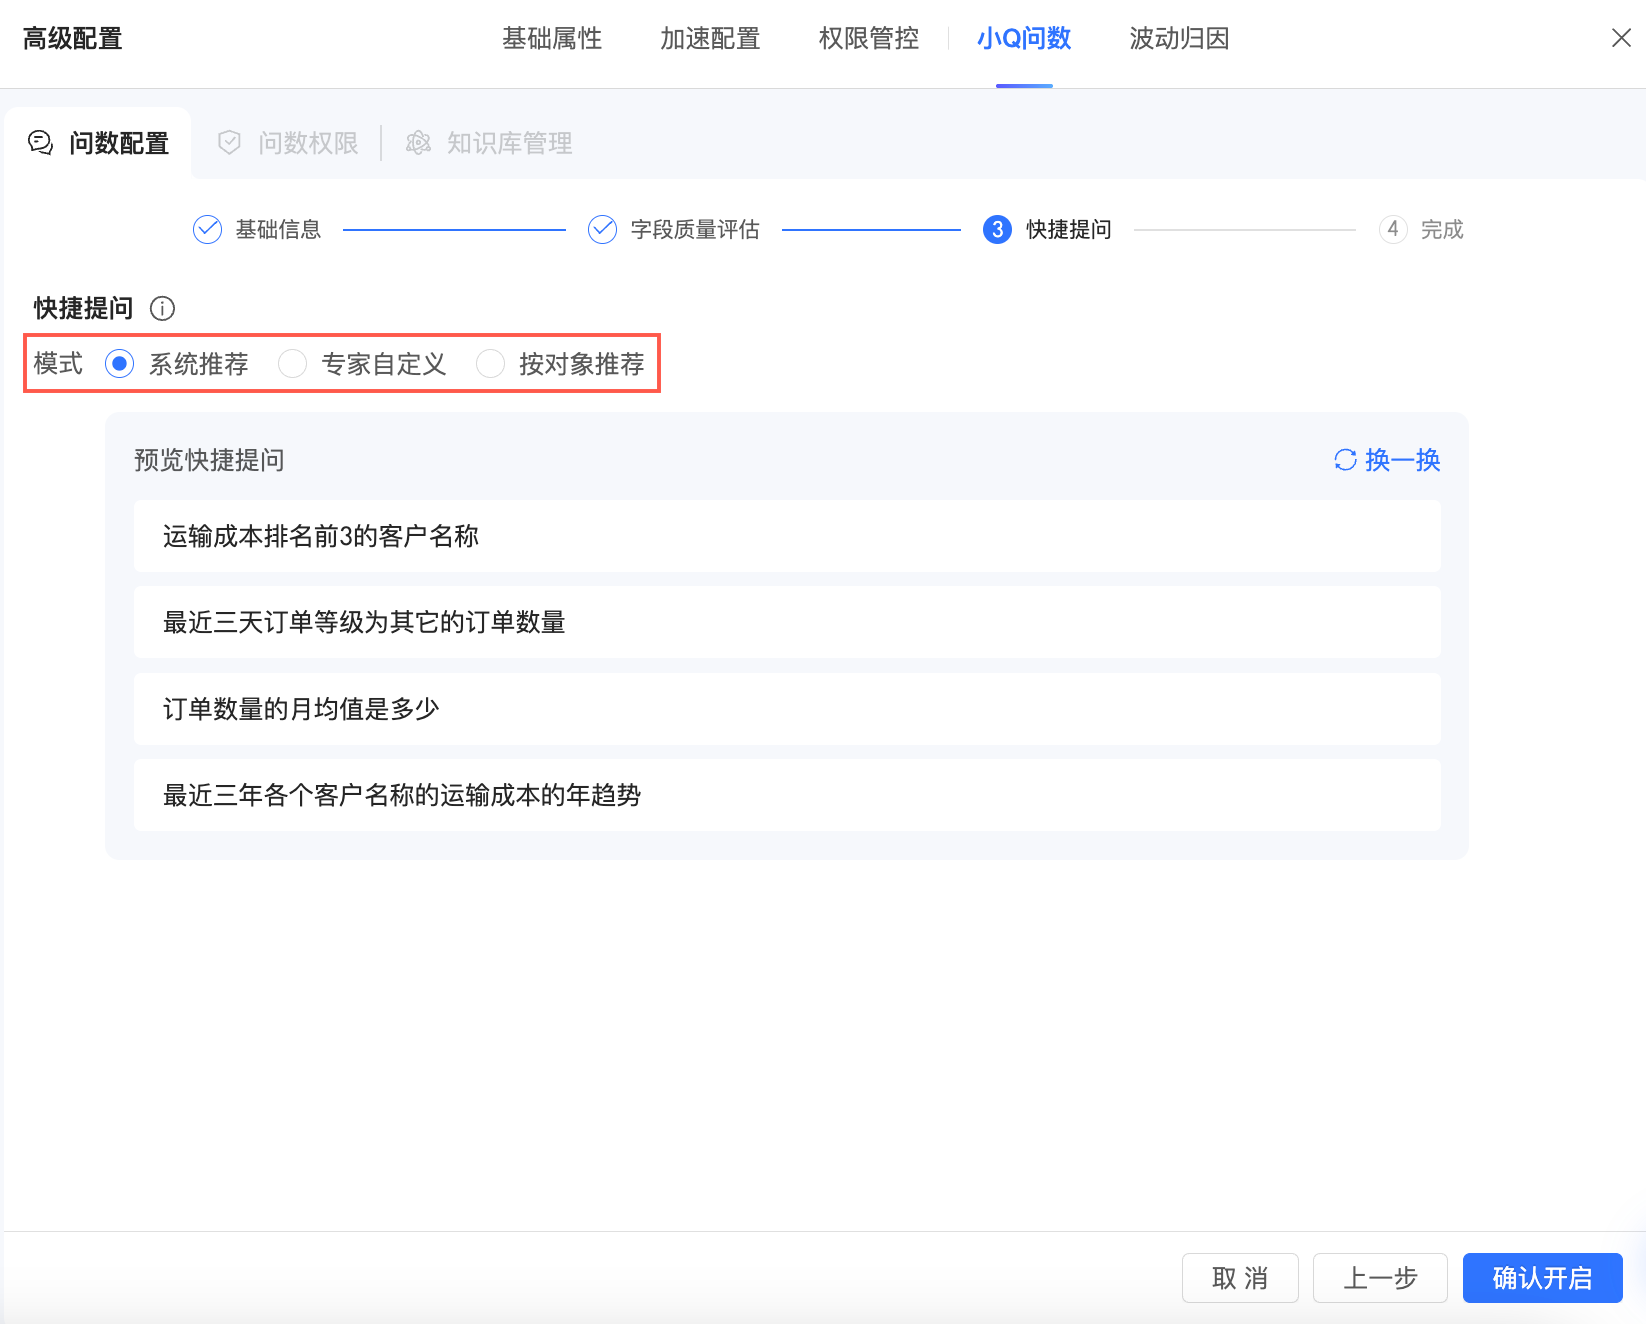Select question 最近三天订单等级为其它的订单数量
This screenshot has height=1324, width=1646.
(787, 622)
